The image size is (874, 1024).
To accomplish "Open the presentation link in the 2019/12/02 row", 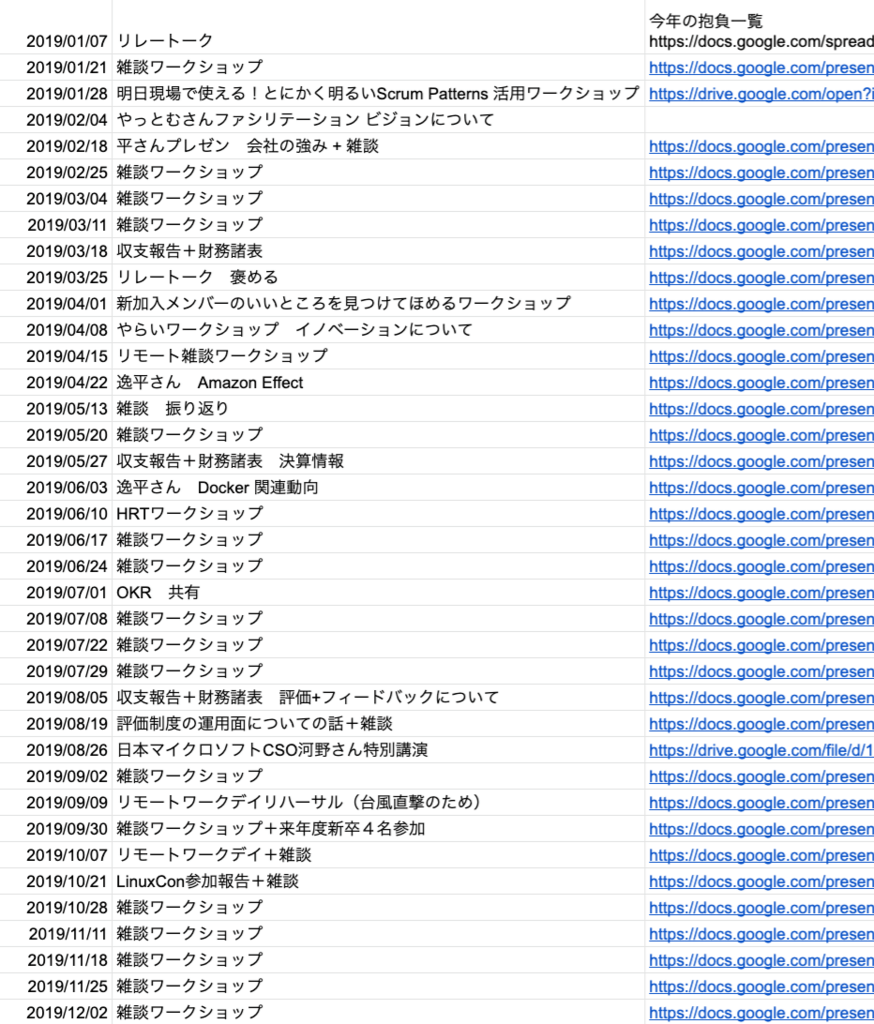I will coord(760,1012).
